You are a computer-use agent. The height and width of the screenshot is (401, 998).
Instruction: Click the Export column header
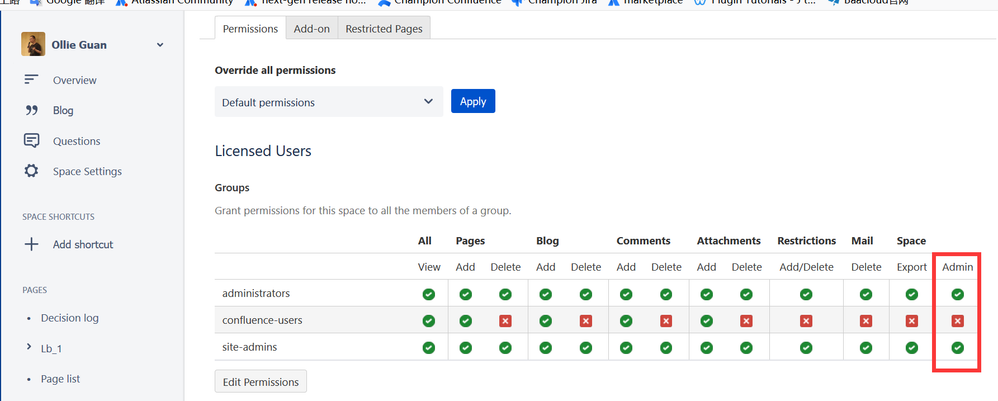[x=911, y=267]
